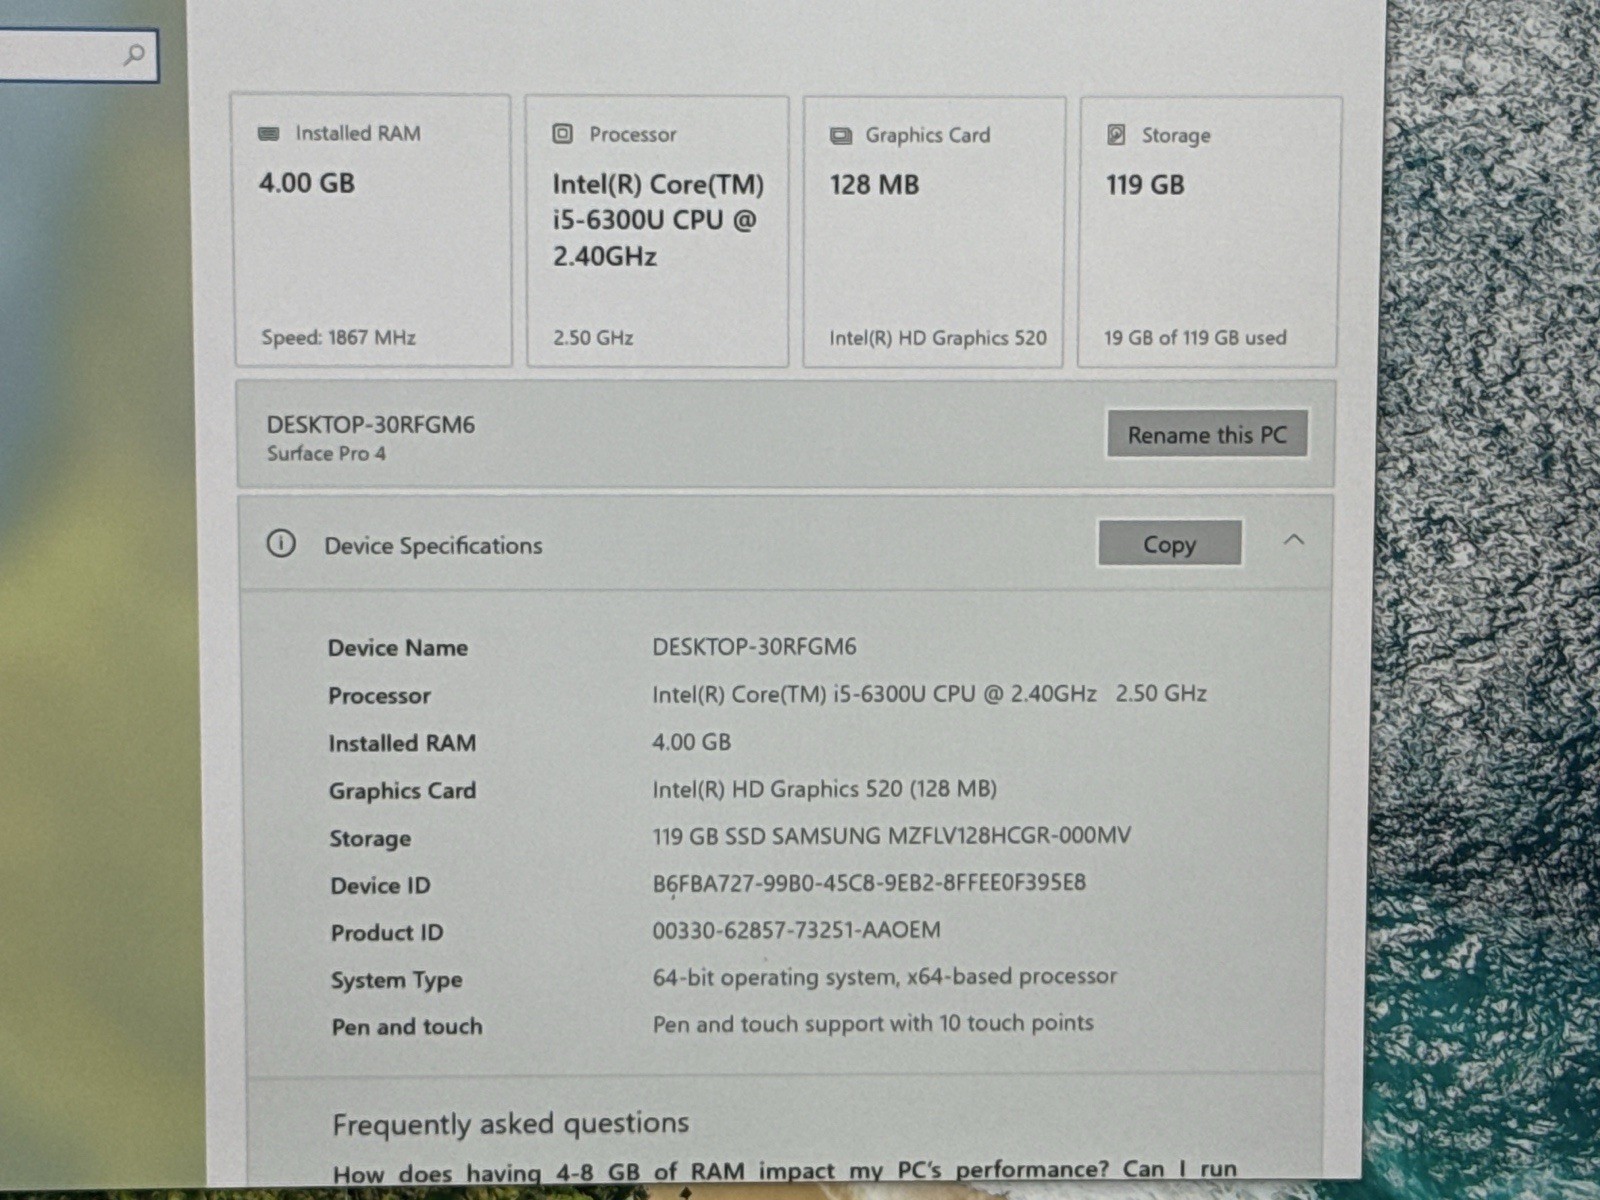The height and width of the screenshot is (1200, 1600).
Task: Select the Installed RAM row value 4.00 GB
Action: 691,742
